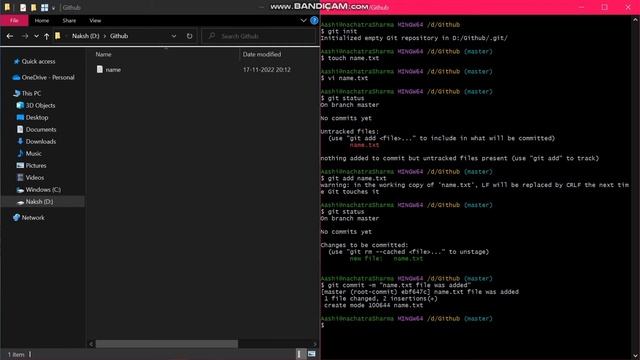Click the OneDrive cloud icon
The width and height of the screenshot is (640, 360).
(x=16, y=77)
